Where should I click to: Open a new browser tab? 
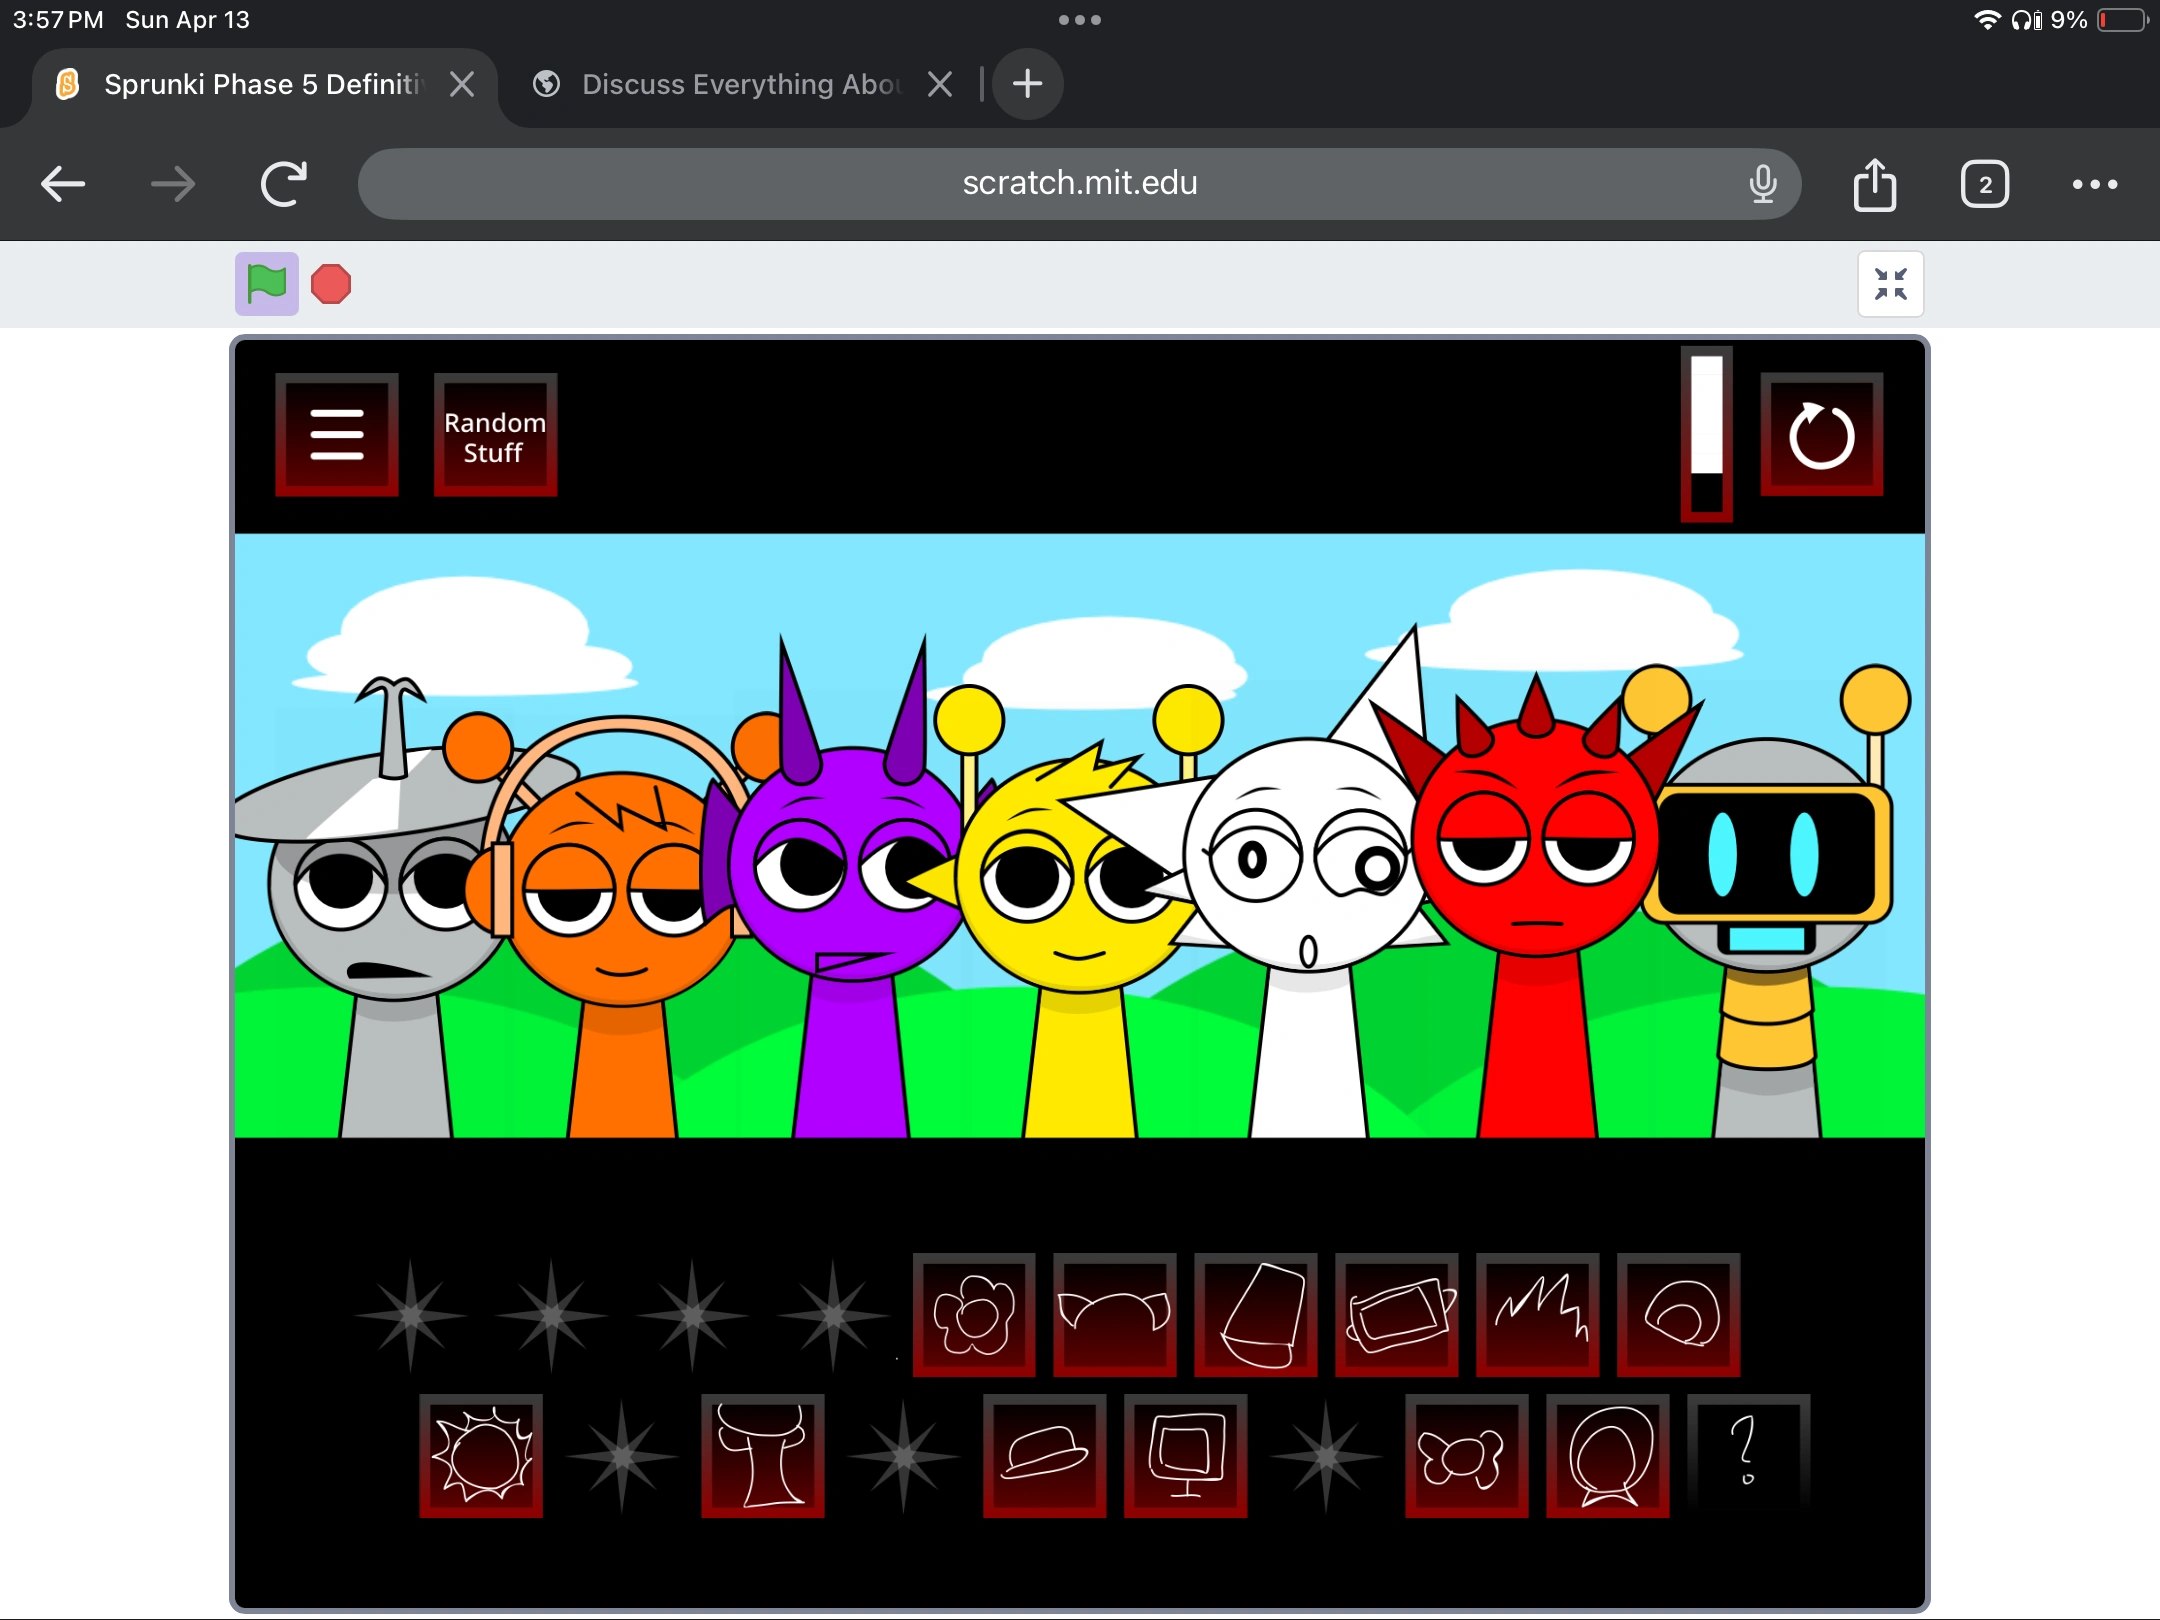[x=1027, y=84]
